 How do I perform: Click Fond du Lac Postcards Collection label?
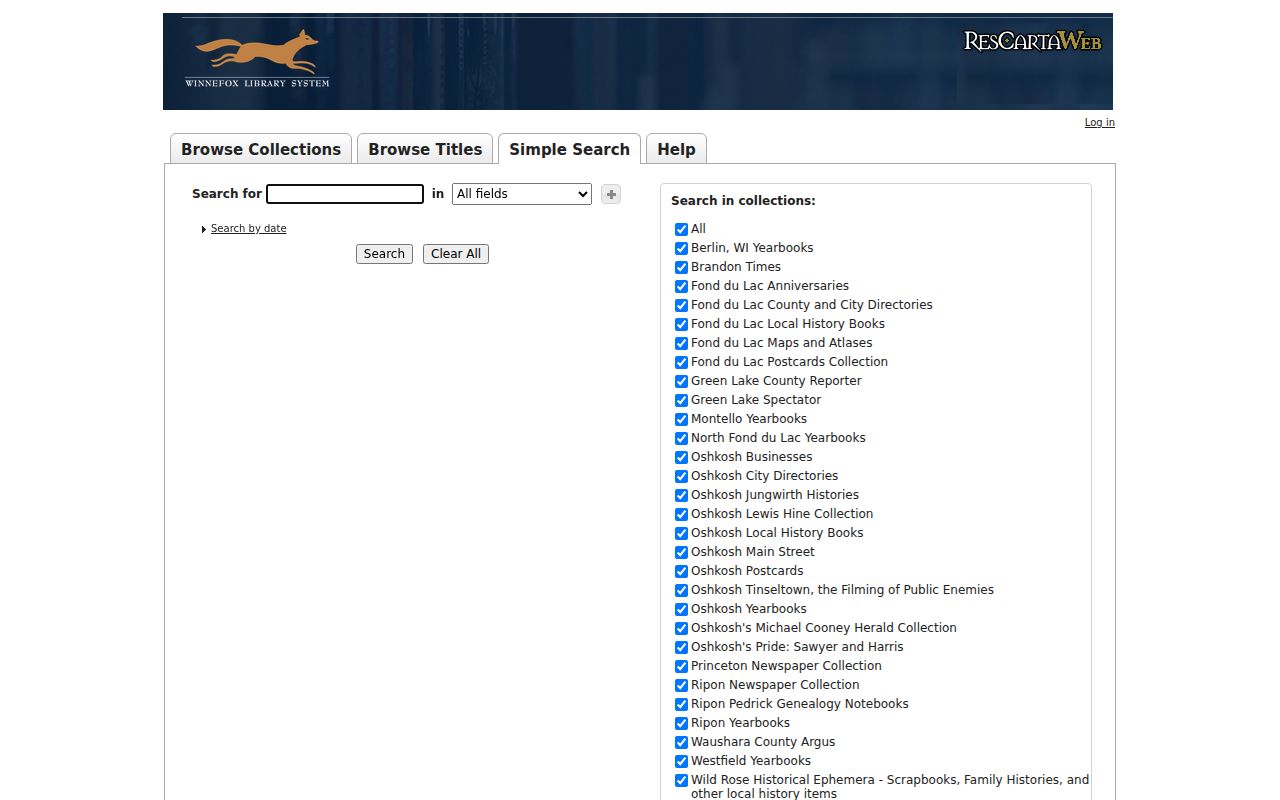point(789,362)
